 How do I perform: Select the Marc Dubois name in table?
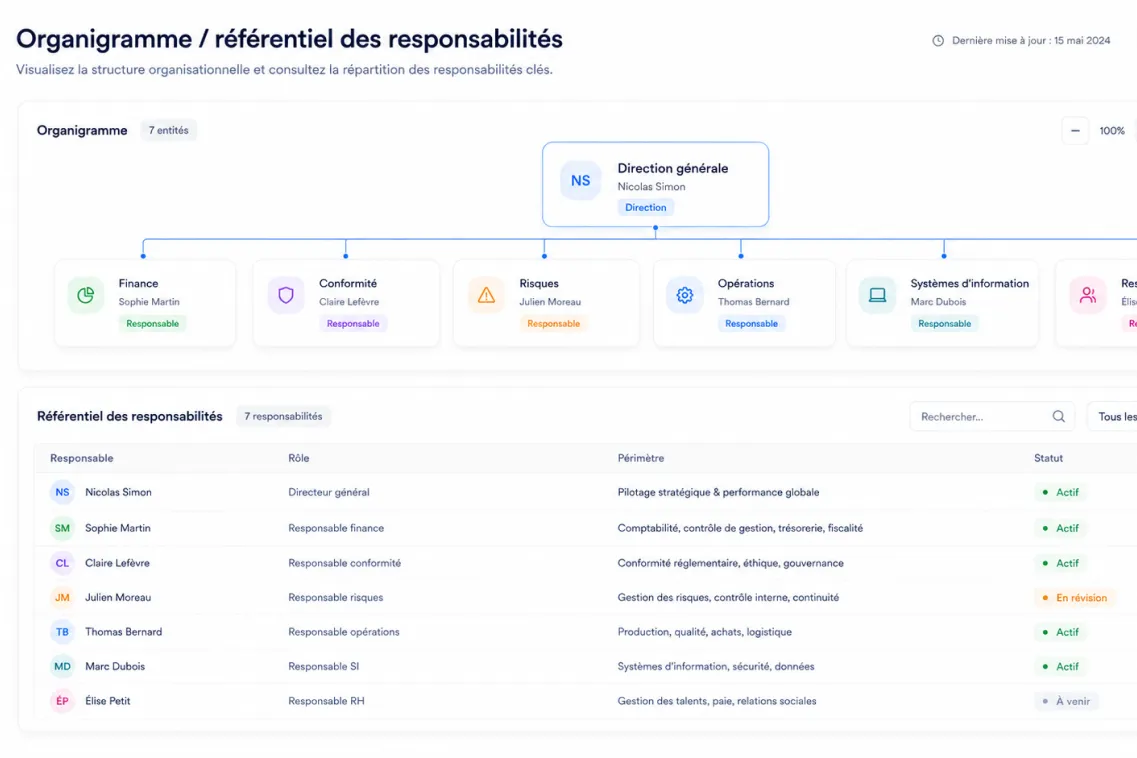[115, 667]
